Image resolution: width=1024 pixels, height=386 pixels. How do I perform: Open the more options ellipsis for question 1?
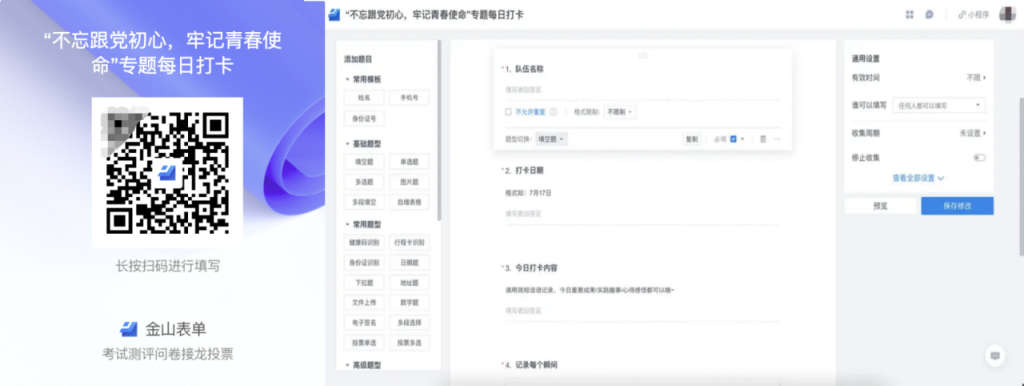(x=777, y=139)
